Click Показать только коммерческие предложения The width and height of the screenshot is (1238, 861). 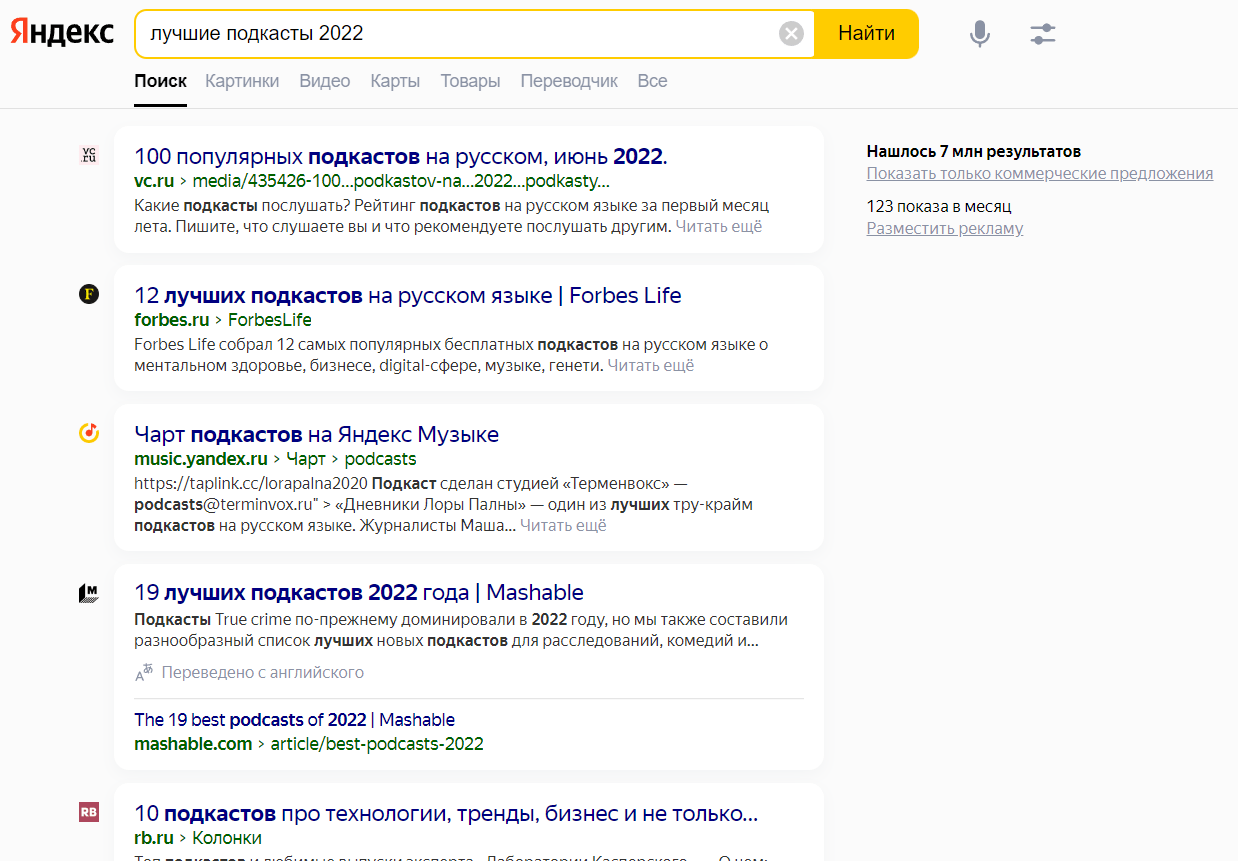[x=1040, y=174]
